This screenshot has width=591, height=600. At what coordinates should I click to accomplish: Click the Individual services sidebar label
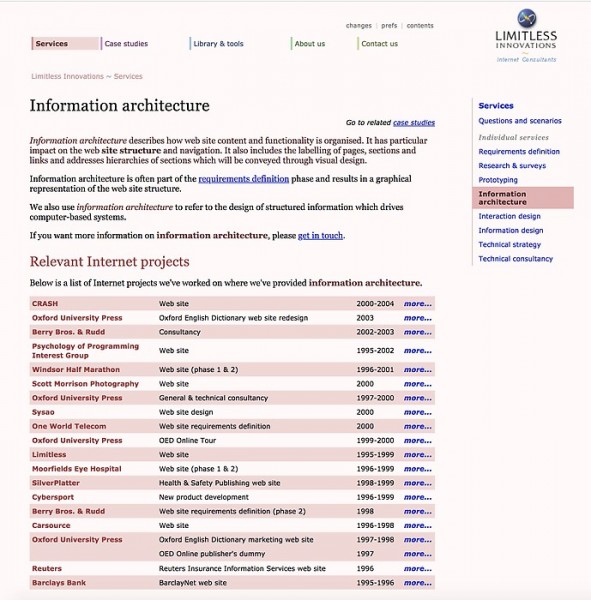513,137
